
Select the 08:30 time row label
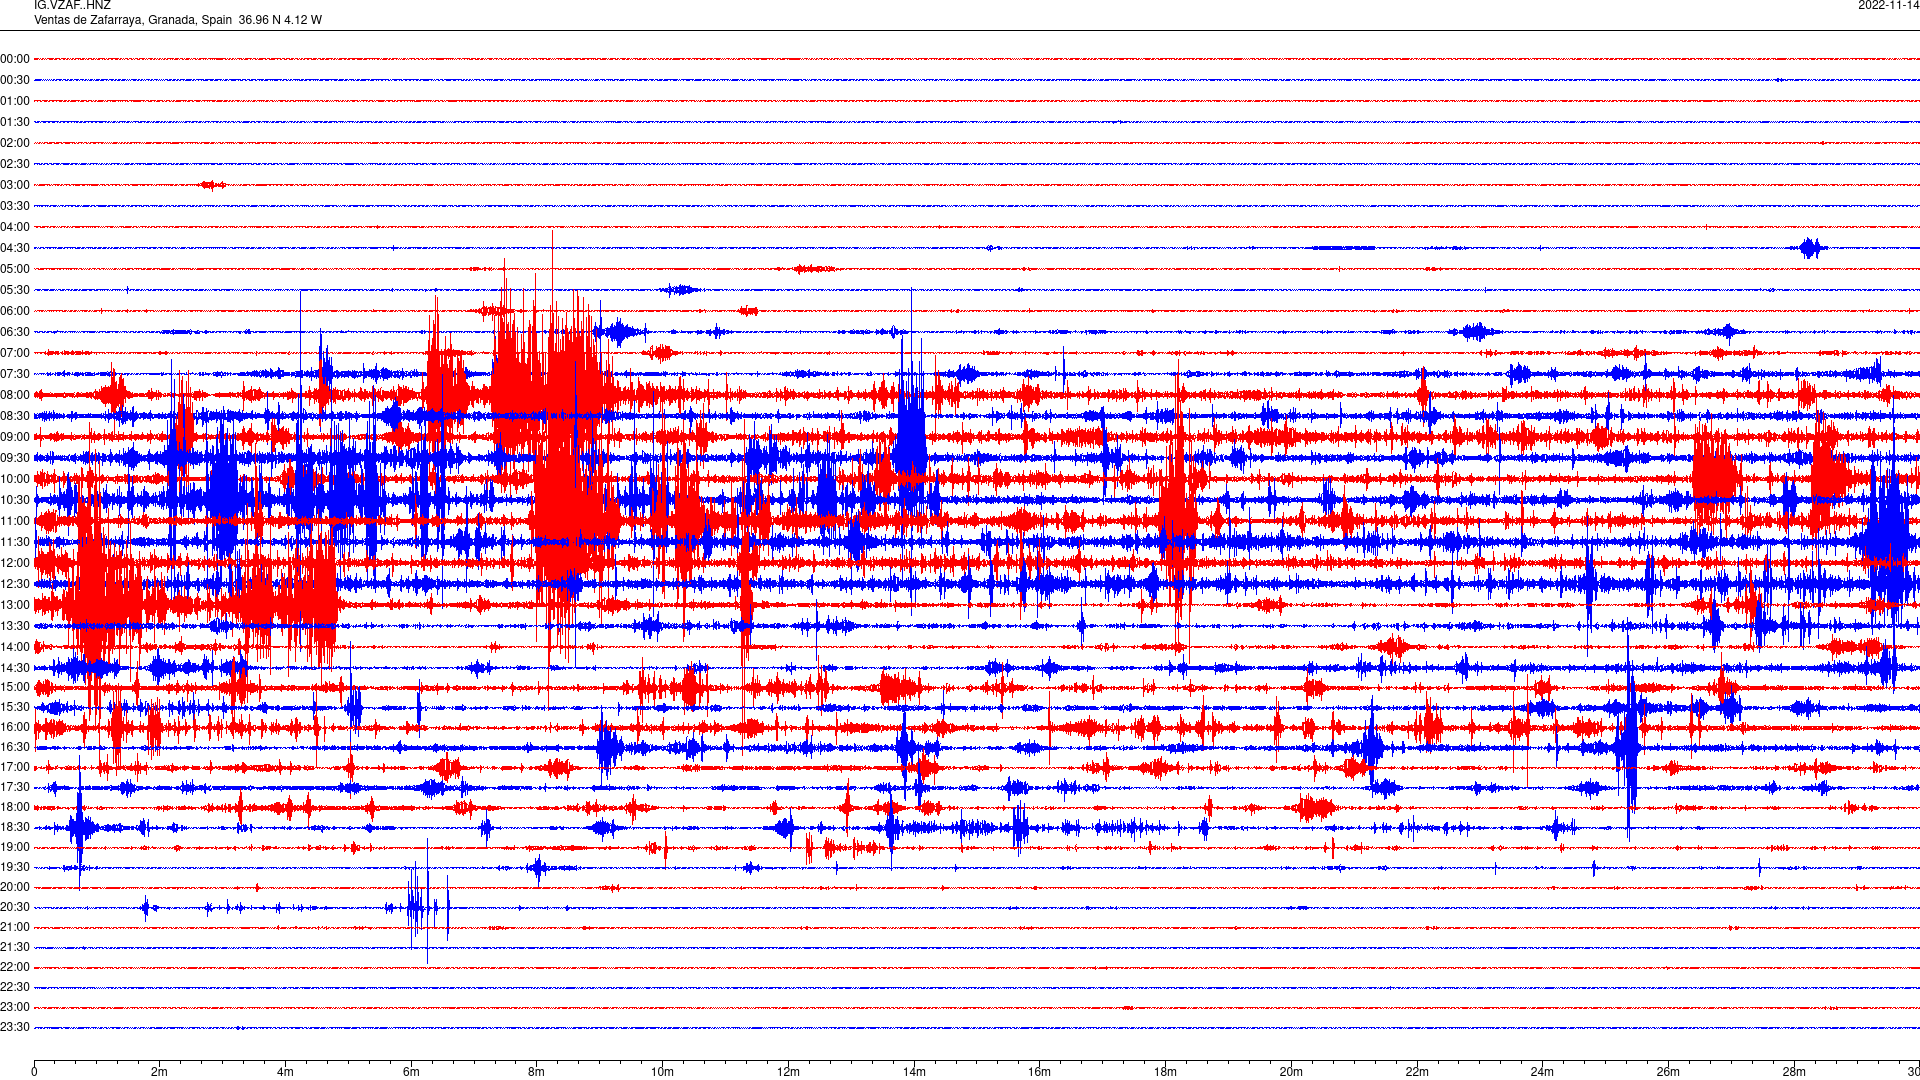coord(15,416)
